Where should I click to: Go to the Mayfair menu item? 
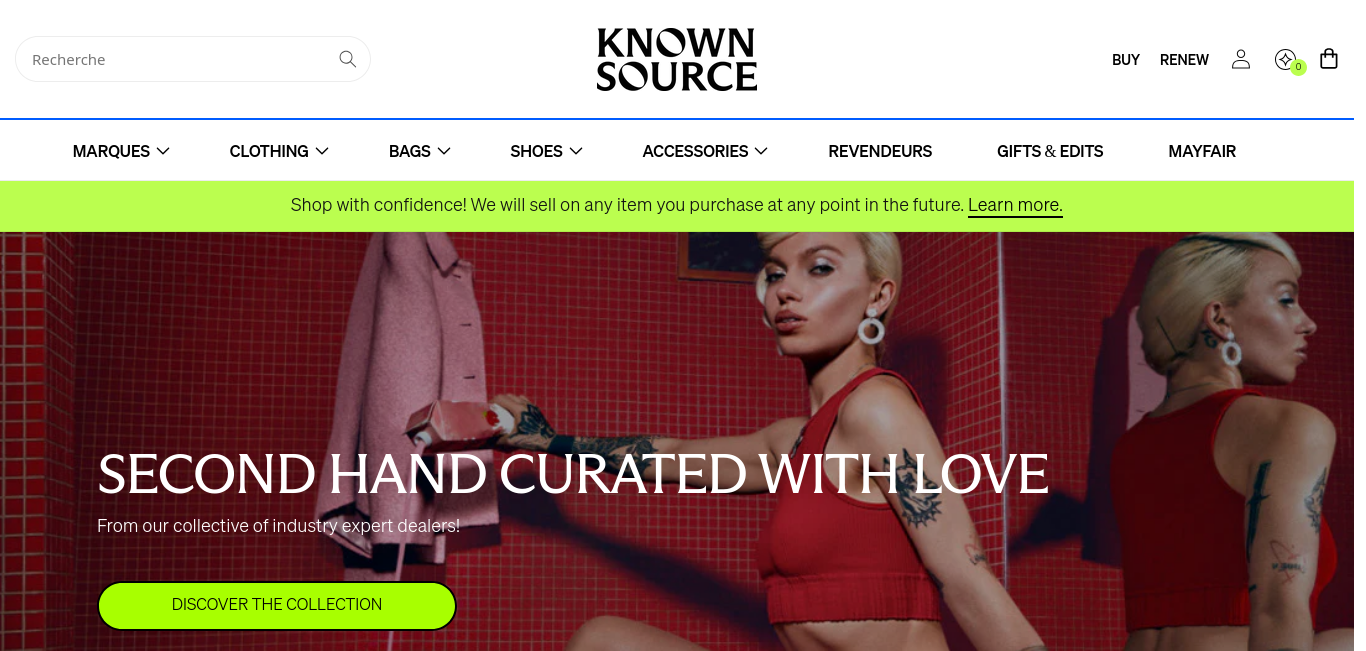[x=1202, y=151]
